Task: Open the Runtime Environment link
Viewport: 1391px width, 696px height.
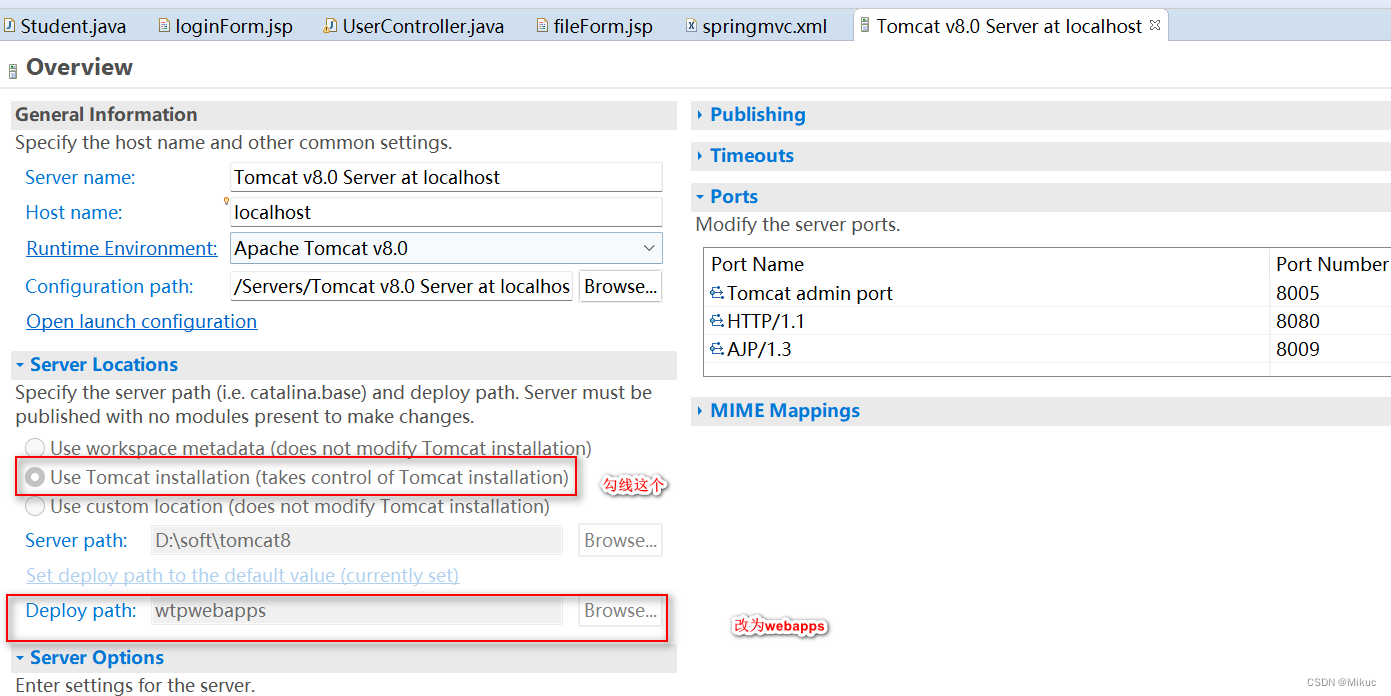Action: pyautogui.click(x=121, y=248)
